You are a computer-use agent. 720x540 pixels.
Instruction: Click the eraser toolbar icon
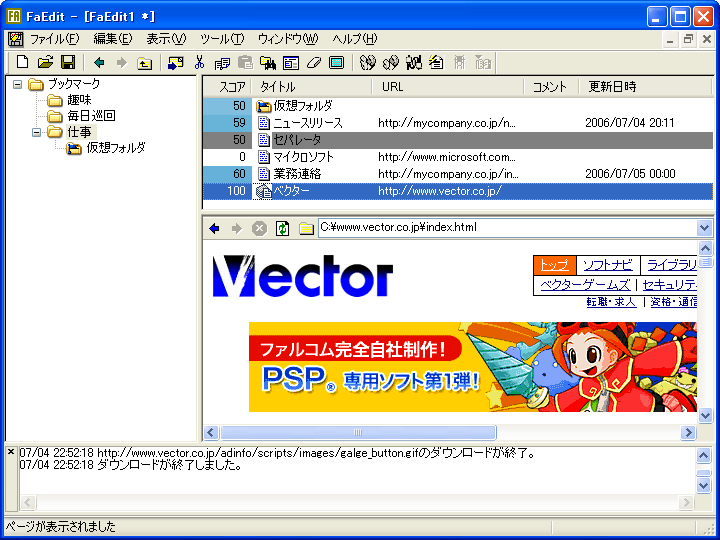click(x=314, y=62)
